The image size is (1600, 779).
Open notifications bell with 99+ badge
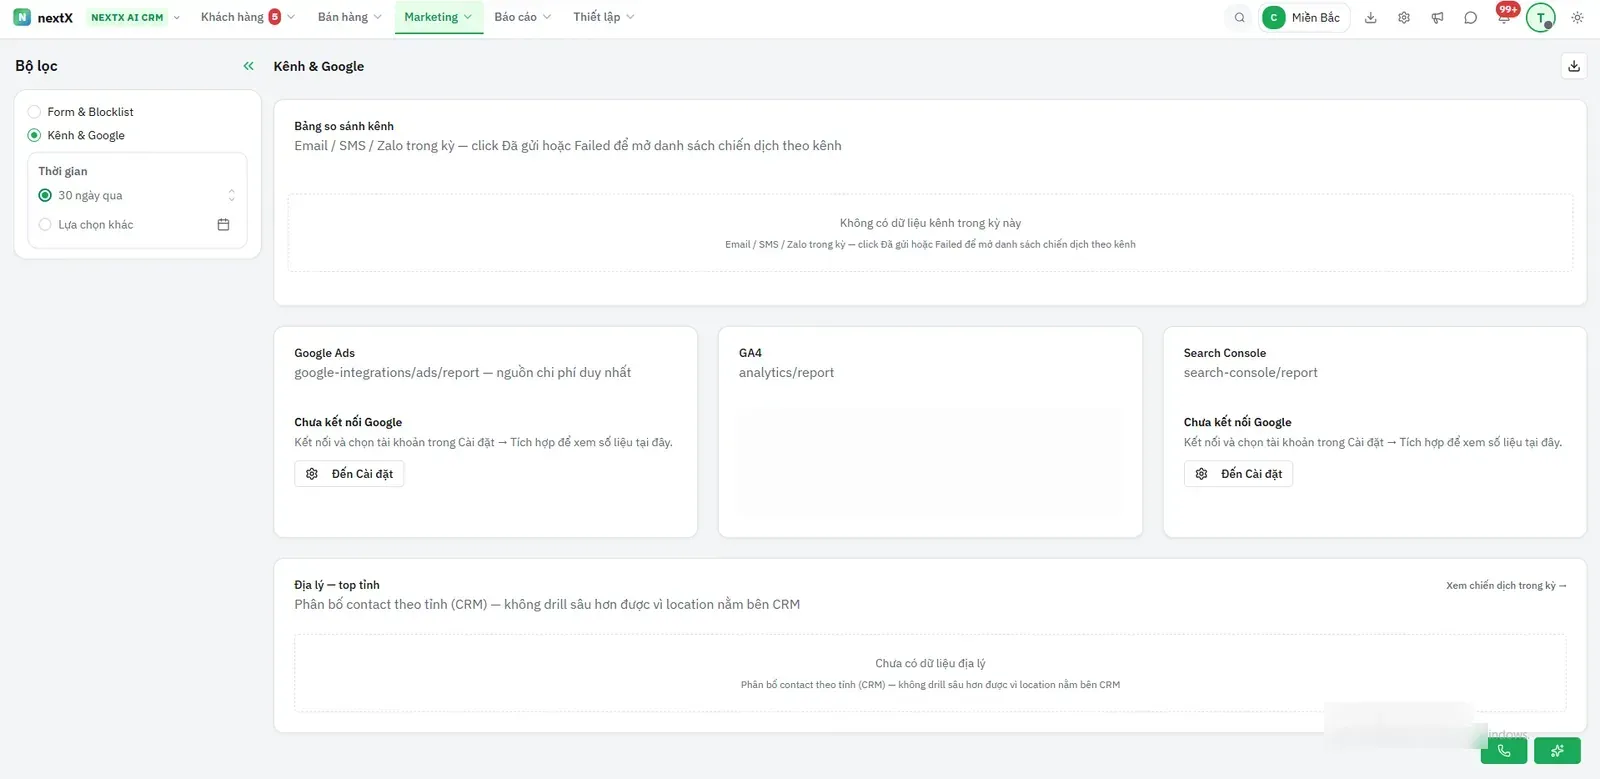pyautogui.click(x=1504, y=15)
